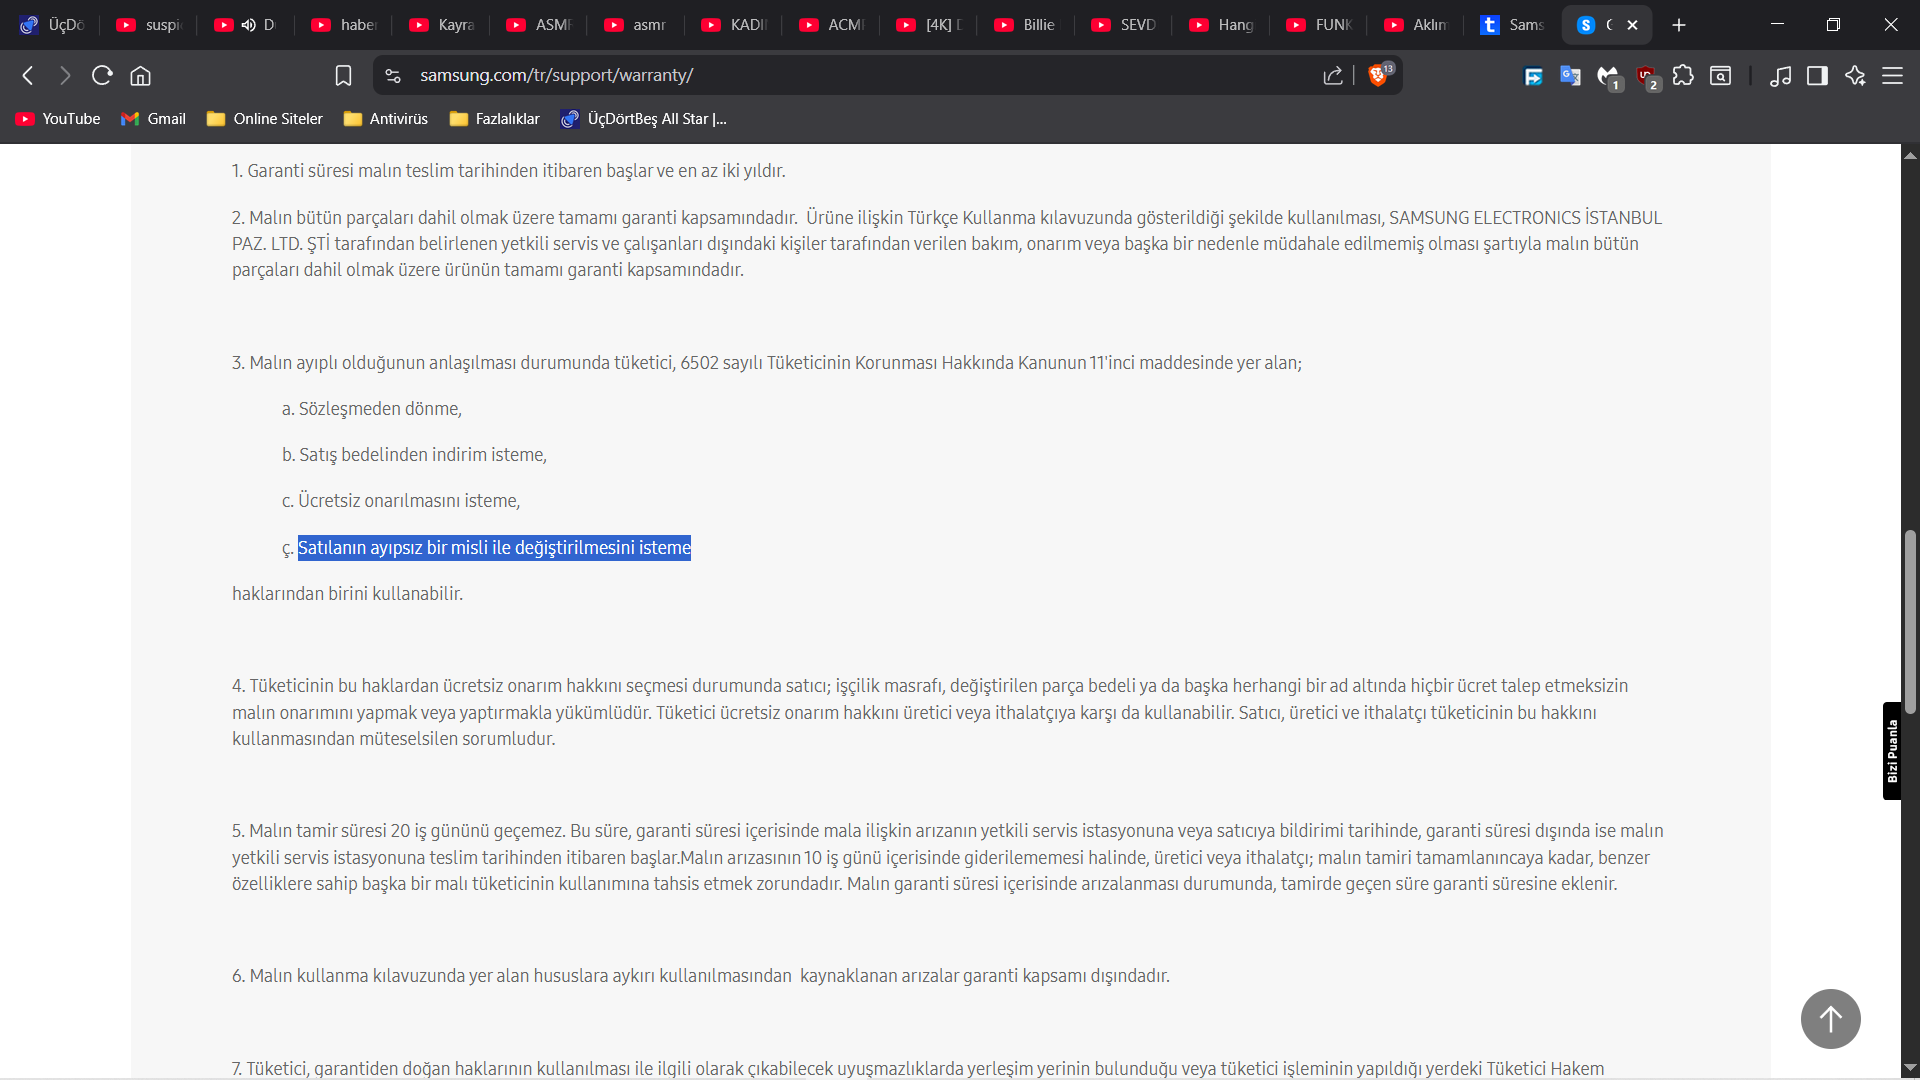The width and height of the screenshot is (1920, 1080).
Task: Click the scrollbar down arrow
Action: [x=1910, y=1068]
